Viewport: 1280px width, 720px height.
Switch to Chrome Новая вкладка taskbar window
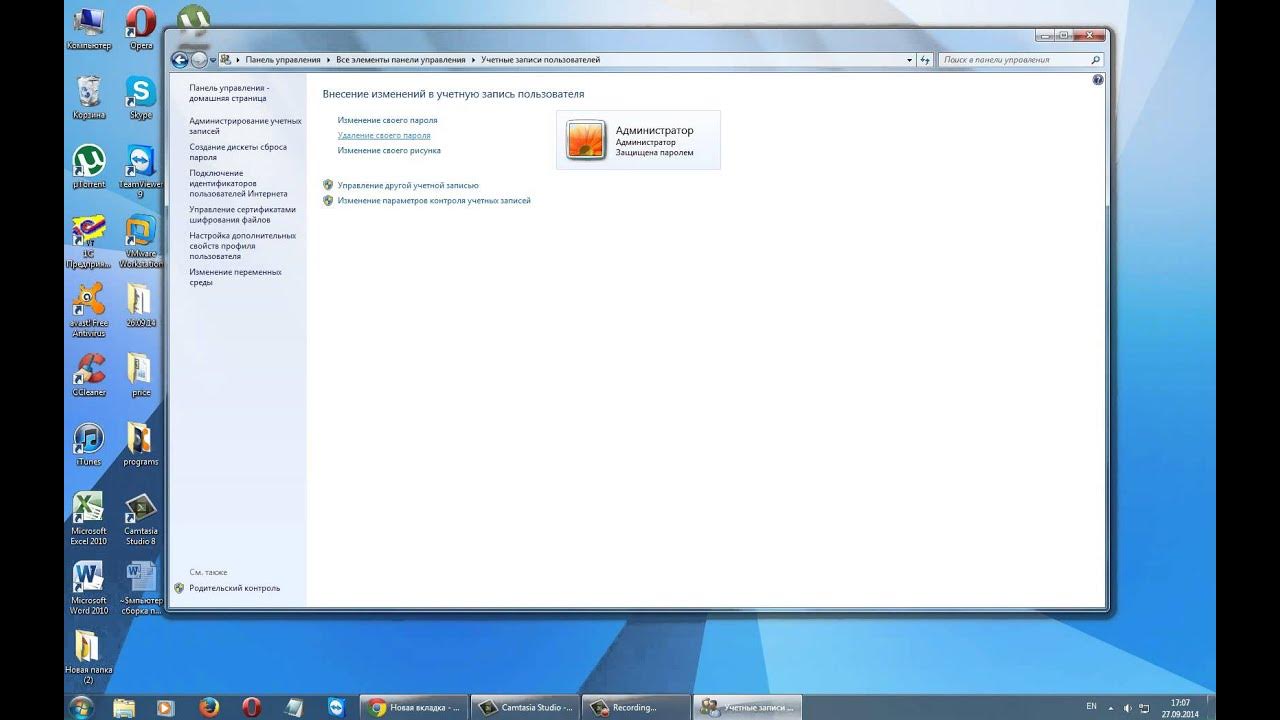coord(414,707)
